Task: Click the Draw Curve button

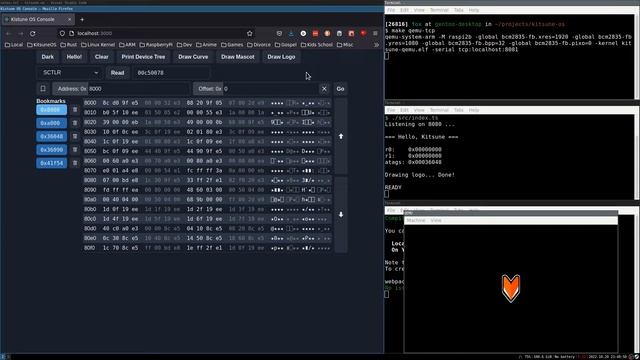Action: coord(193,57)
